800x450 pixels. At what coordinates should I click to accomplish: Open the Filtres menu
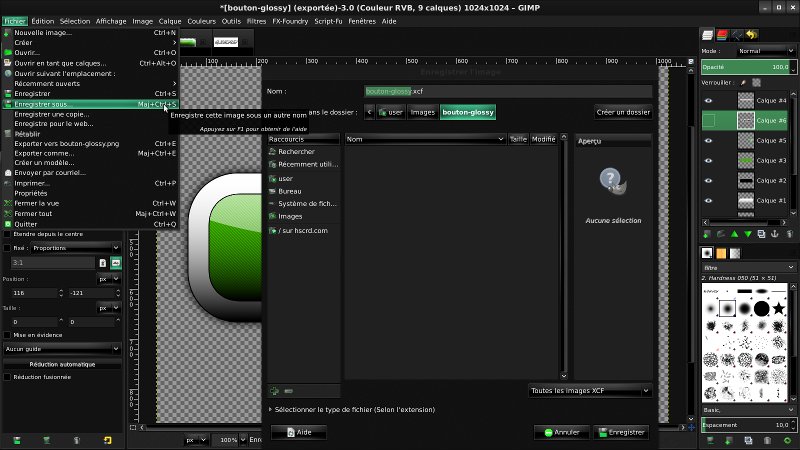click(256, 21)
